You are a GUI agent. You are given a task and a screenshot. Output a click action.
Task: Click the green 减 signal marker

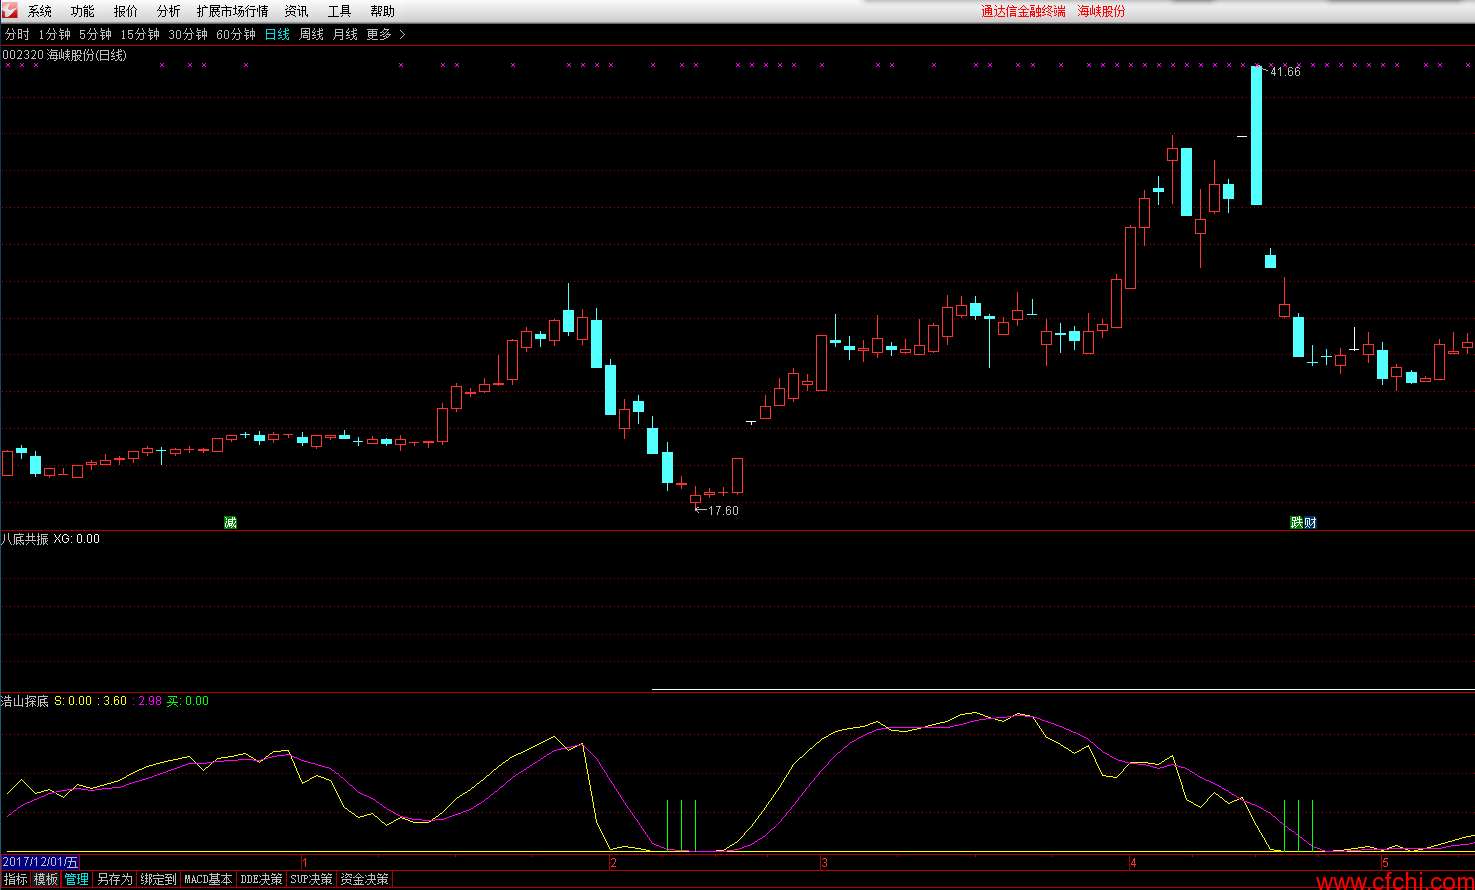coord(230,522)
